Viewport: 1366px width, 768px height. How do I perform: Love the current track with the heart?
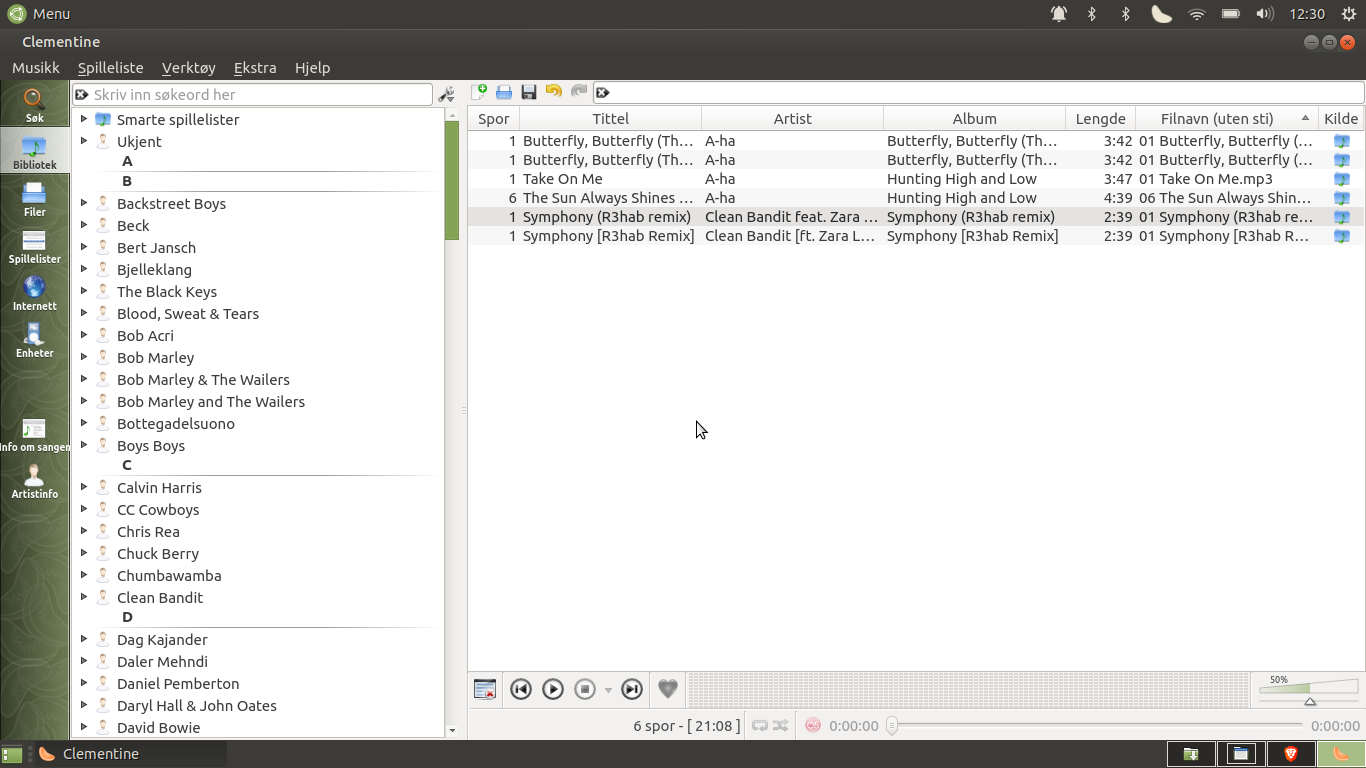(x=667, y=689)
